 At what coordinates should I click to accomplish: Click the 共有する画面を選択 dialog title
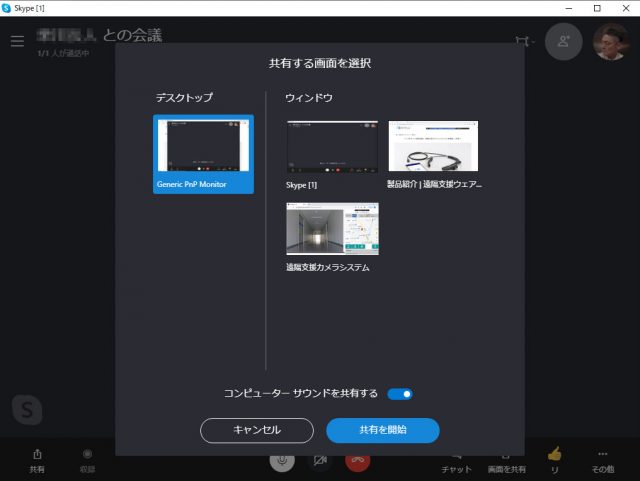pos(320,63)
